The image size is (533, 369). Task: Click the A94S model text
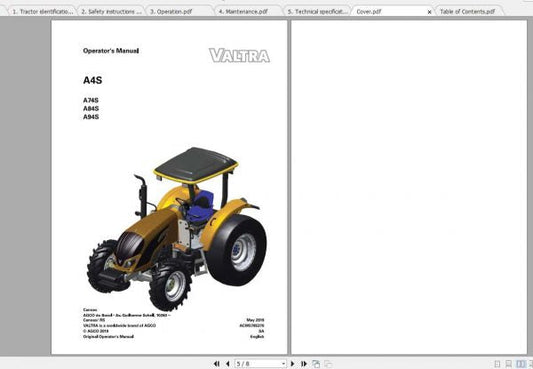point(91,117)
